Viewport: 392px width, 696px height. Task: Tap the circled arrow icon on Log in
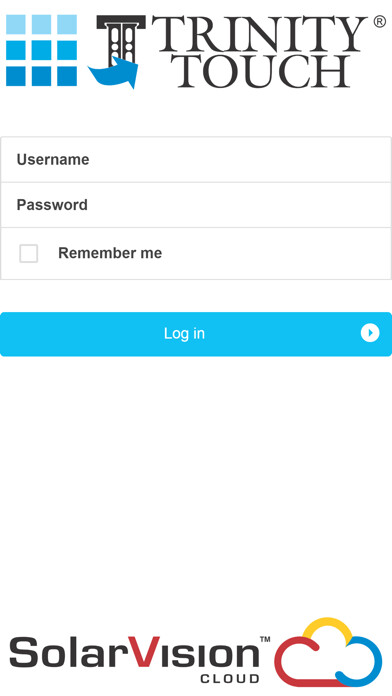(x=370, y=333)
